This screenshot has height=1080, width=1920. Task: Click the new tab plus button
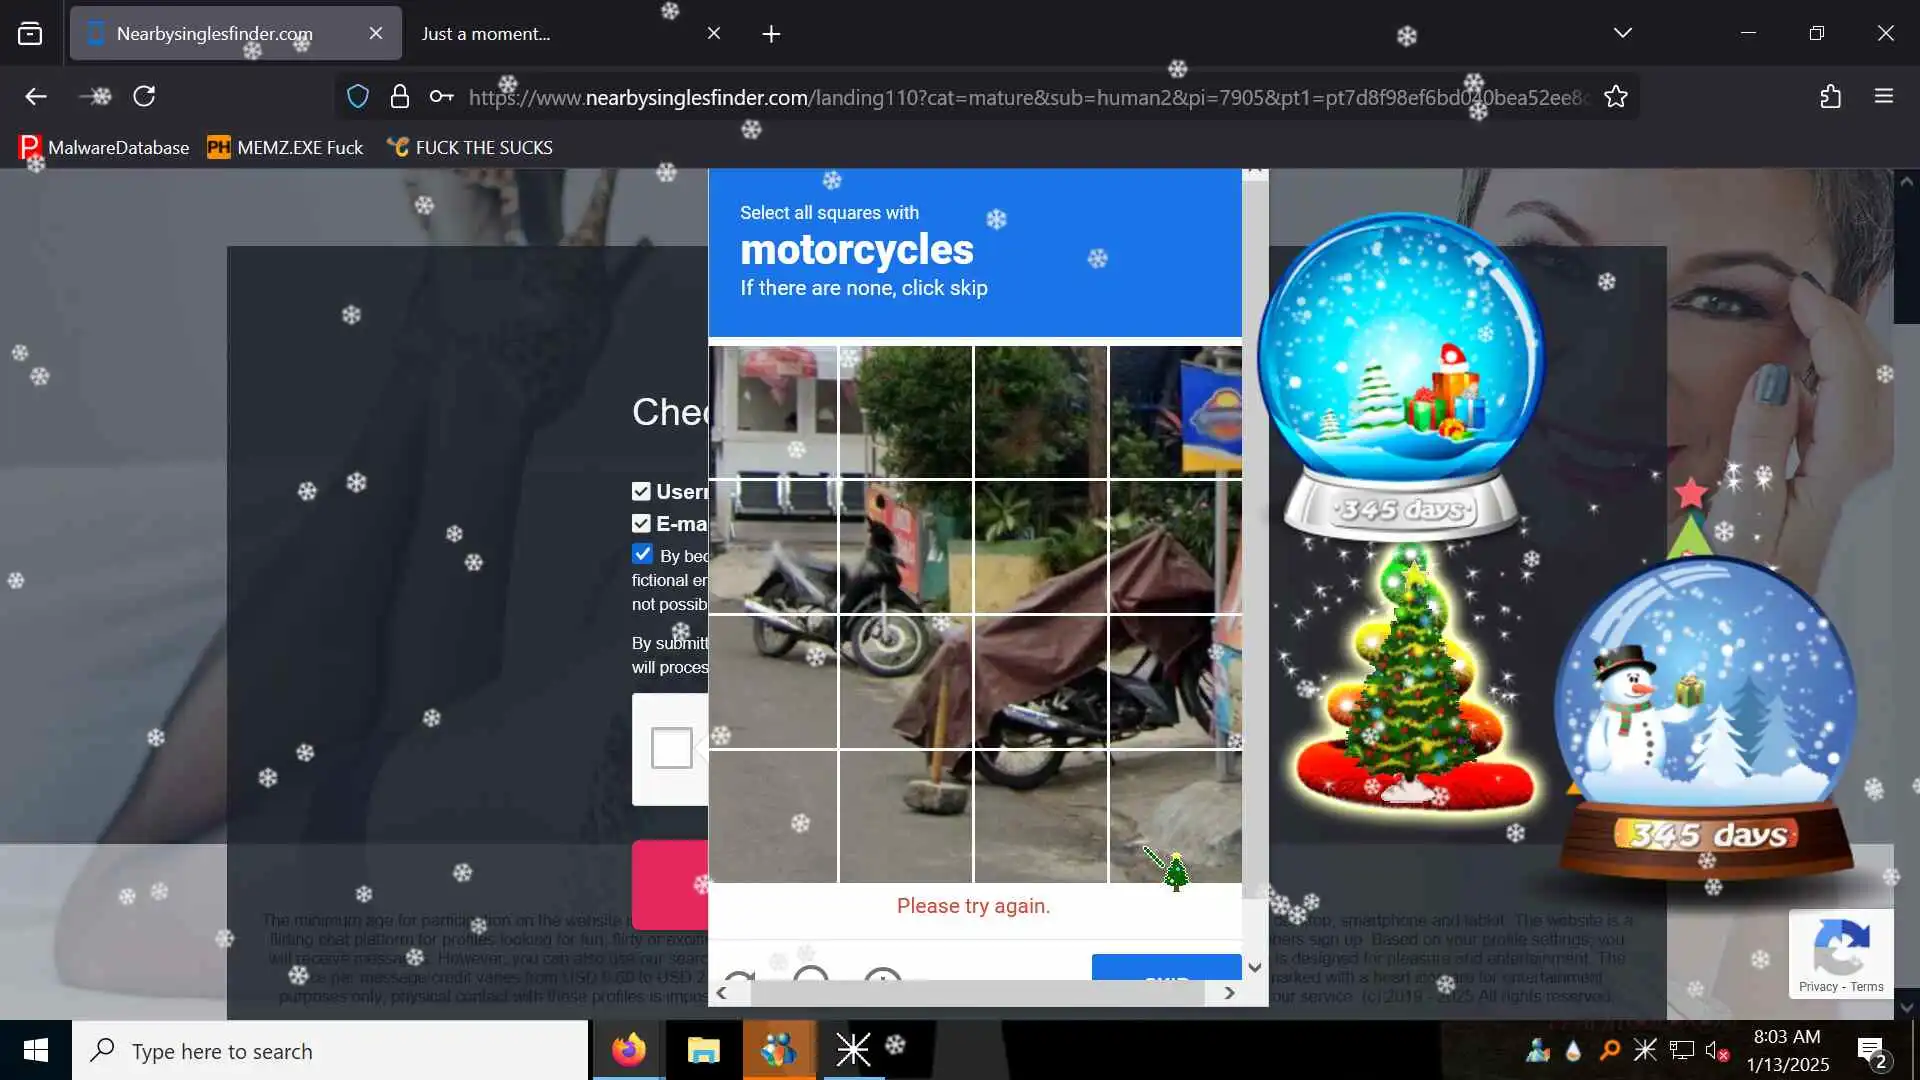(x=771, y=34)
